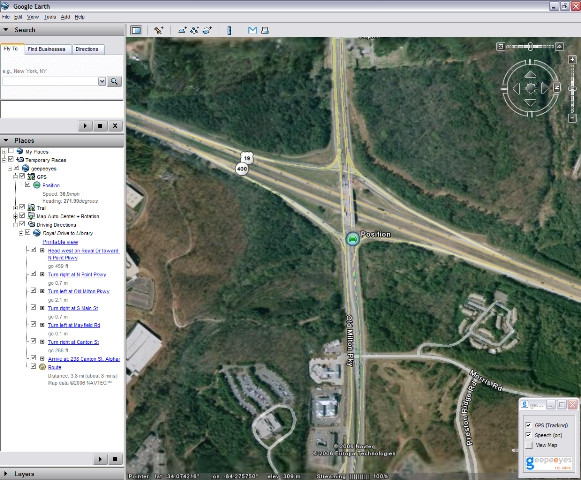Uncheck the Temporary Places checkbox
The width and height of the screenshot is (581, 480).
point(11,159)
